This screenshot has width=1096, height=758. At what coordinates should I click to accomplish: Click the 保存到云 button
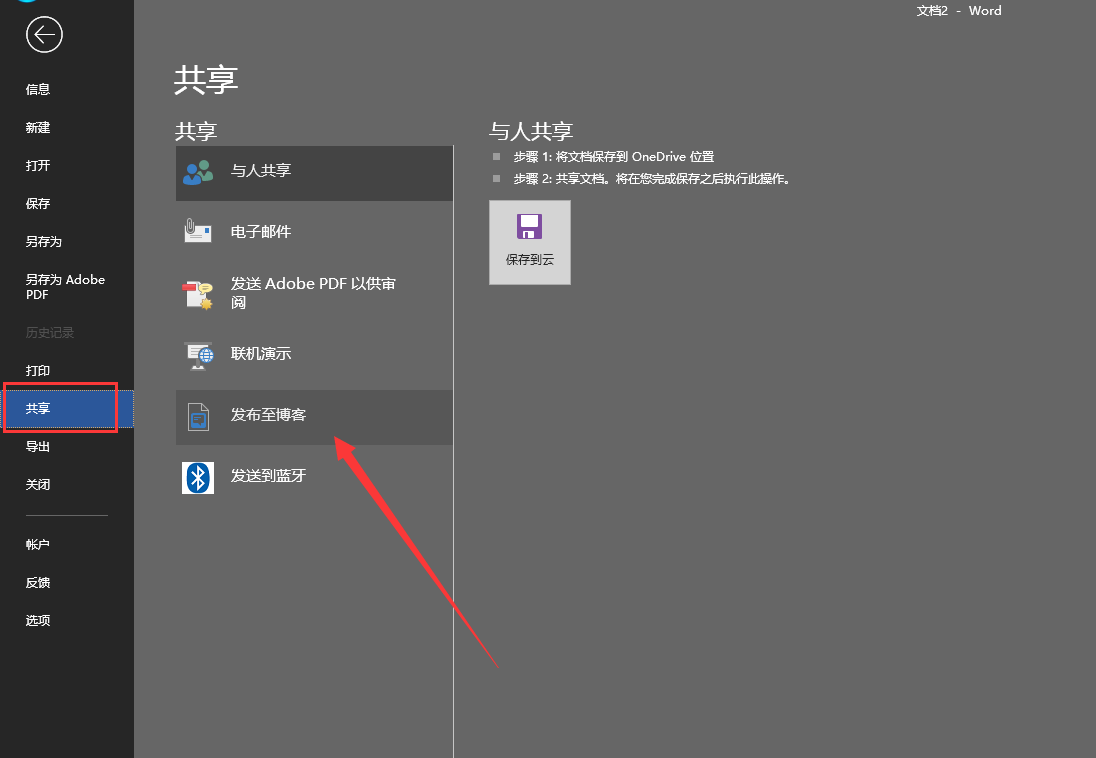530,243
